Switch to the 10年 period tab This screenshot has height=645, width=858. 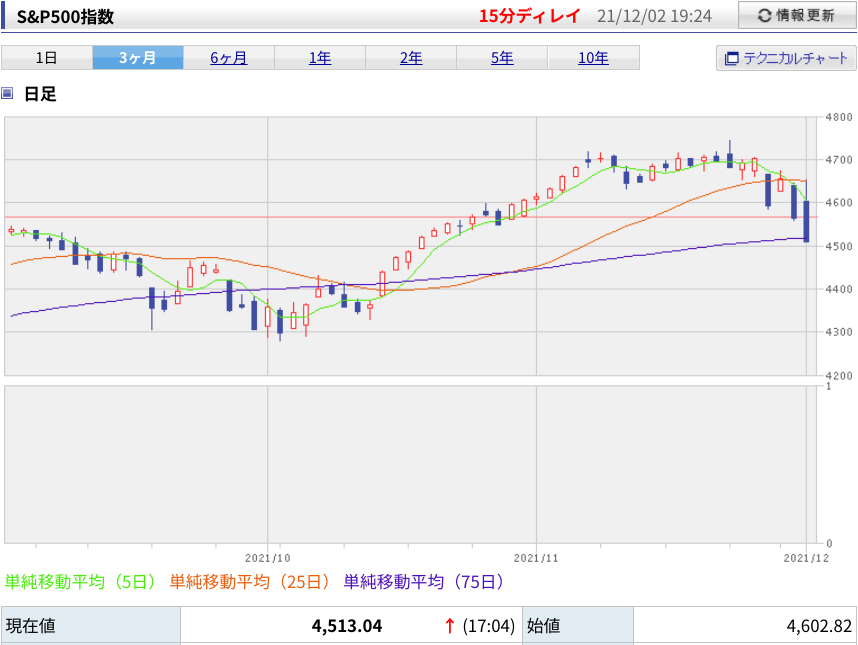[593, 57]
